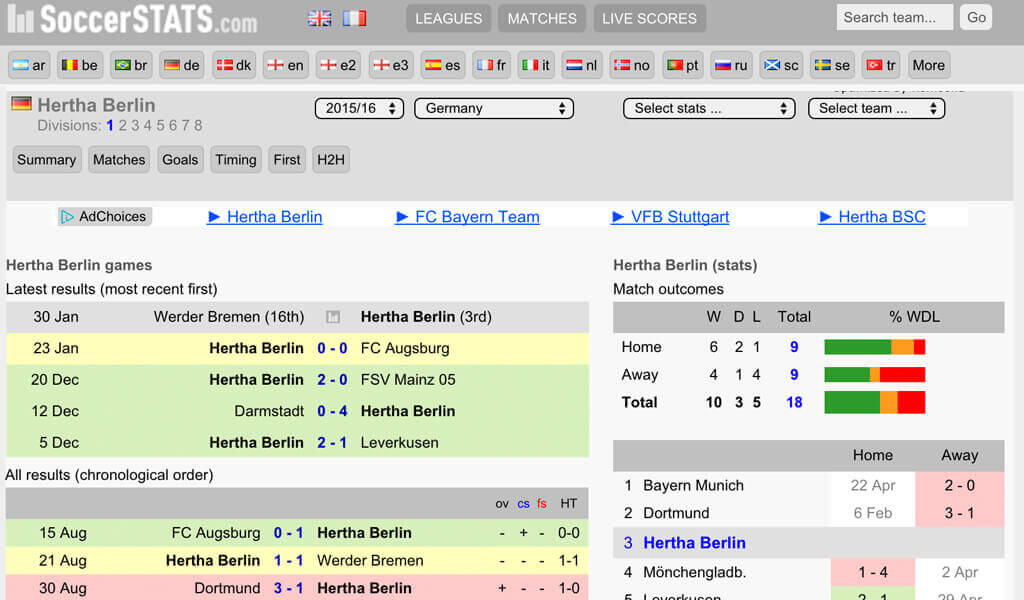
Task: Follow the FC Bayern Team ad link
Action: [x=468, y=217]
